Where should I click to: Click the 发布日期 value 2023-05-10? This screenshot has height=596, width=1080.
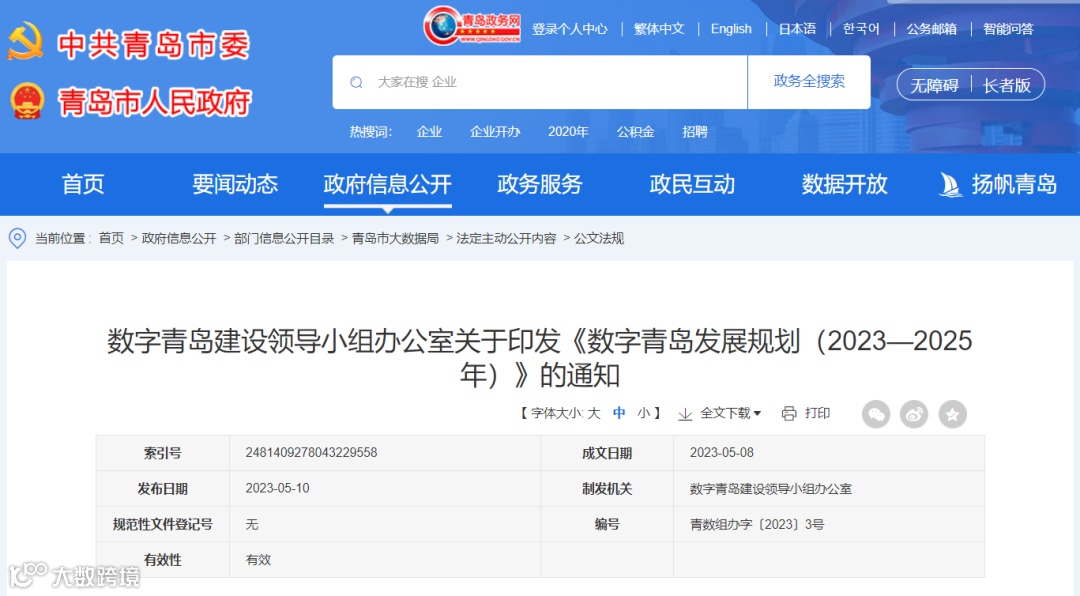point(278,489)
